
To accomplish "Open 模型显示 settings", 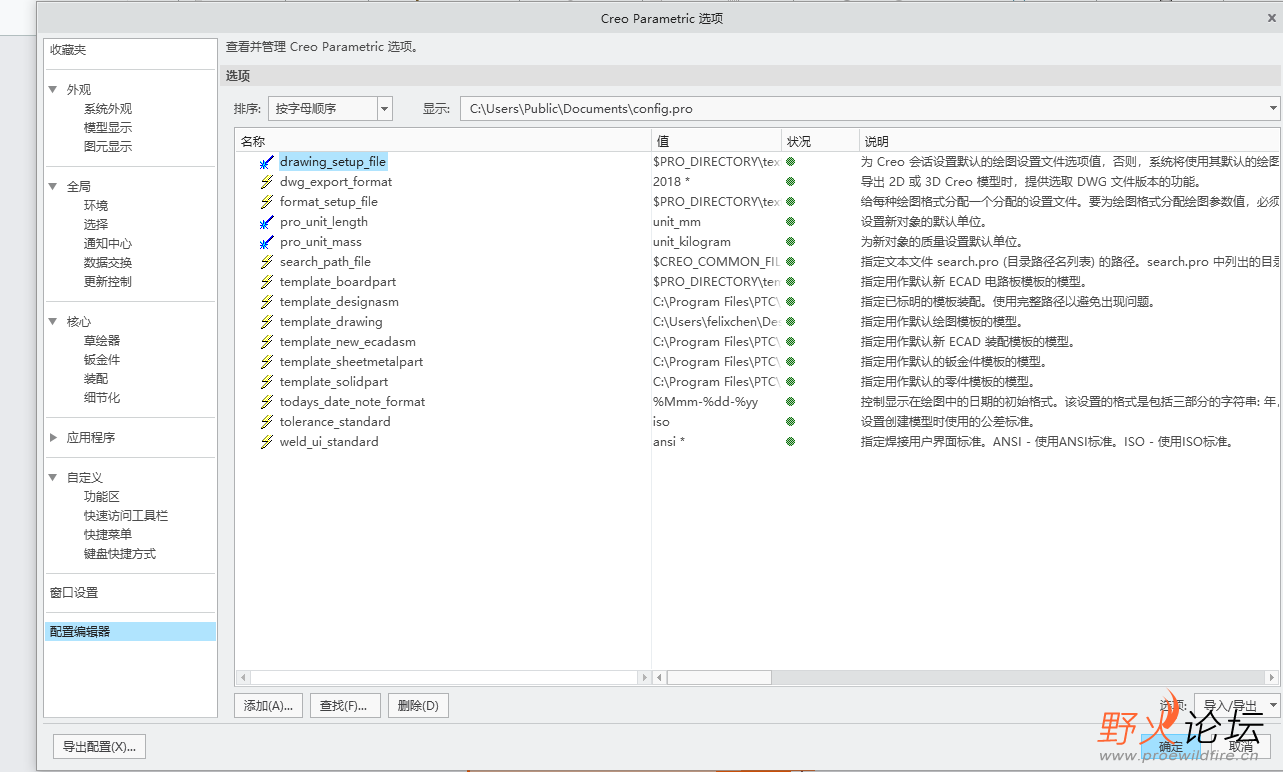I will click(107, 128).
